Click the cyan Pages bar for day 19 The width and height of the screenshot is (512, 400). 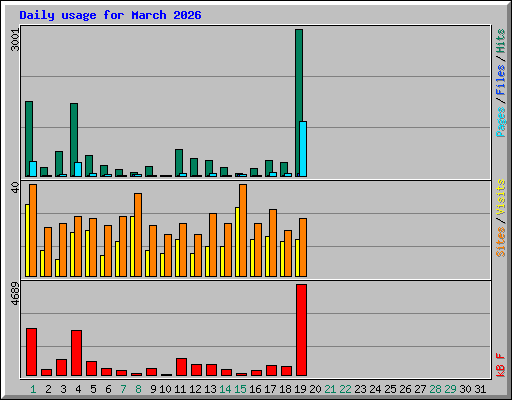pos(303,149)
